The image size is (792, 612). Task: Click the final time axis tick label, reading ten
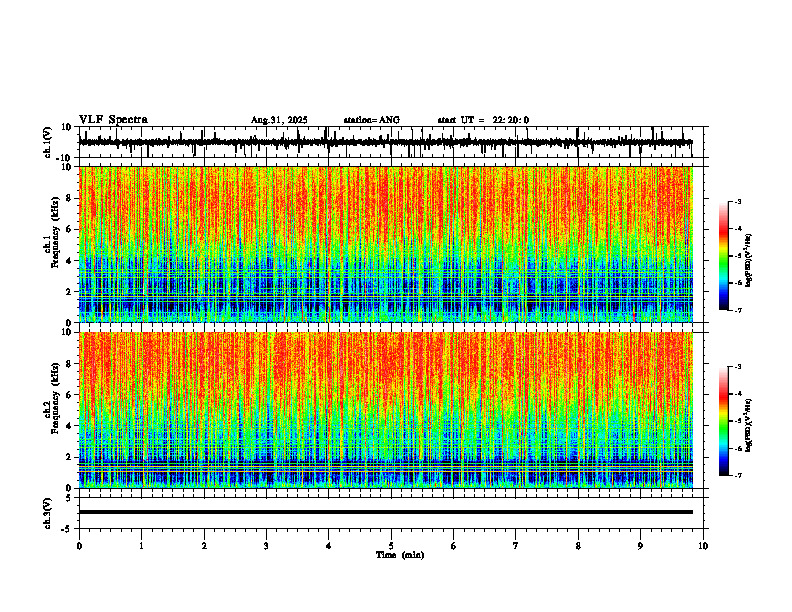(x=703, y=546)
